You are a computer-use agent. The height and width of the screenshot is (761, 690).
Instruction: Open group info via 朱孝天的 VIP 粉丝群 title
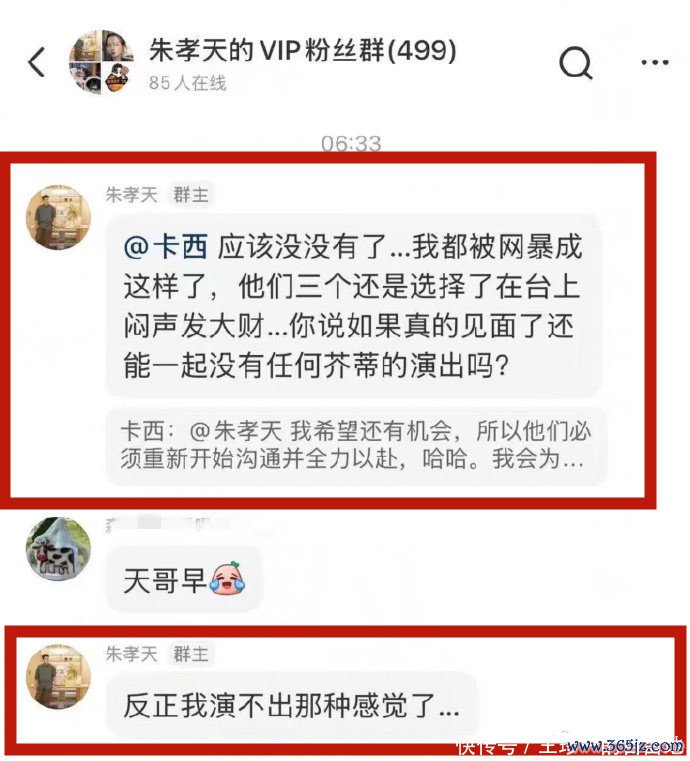coord(303,50)
